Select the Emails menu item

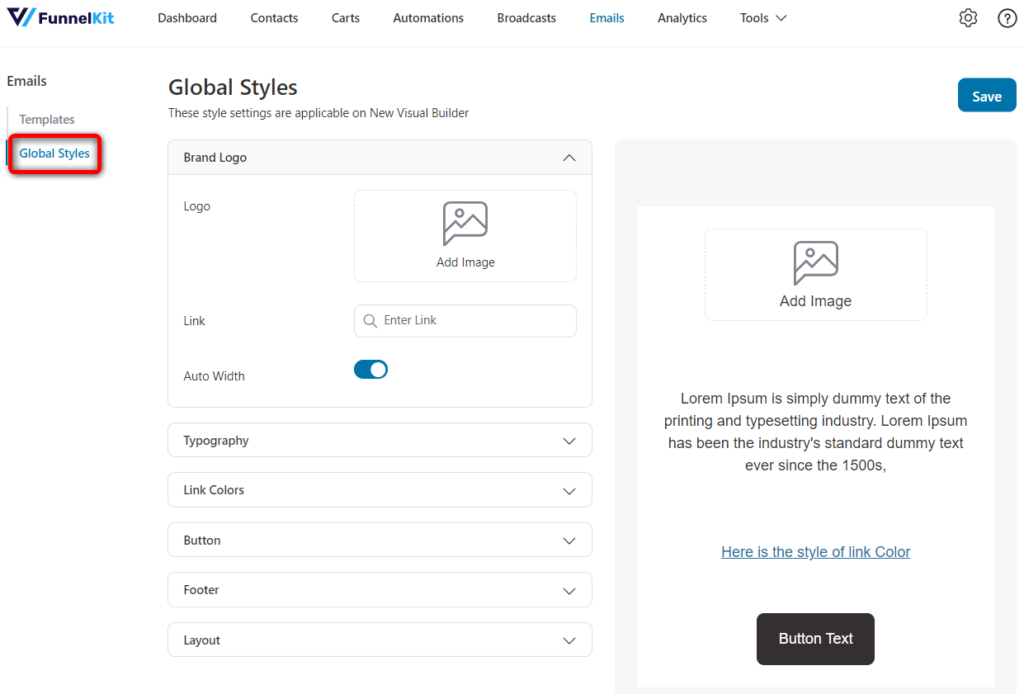607,18
